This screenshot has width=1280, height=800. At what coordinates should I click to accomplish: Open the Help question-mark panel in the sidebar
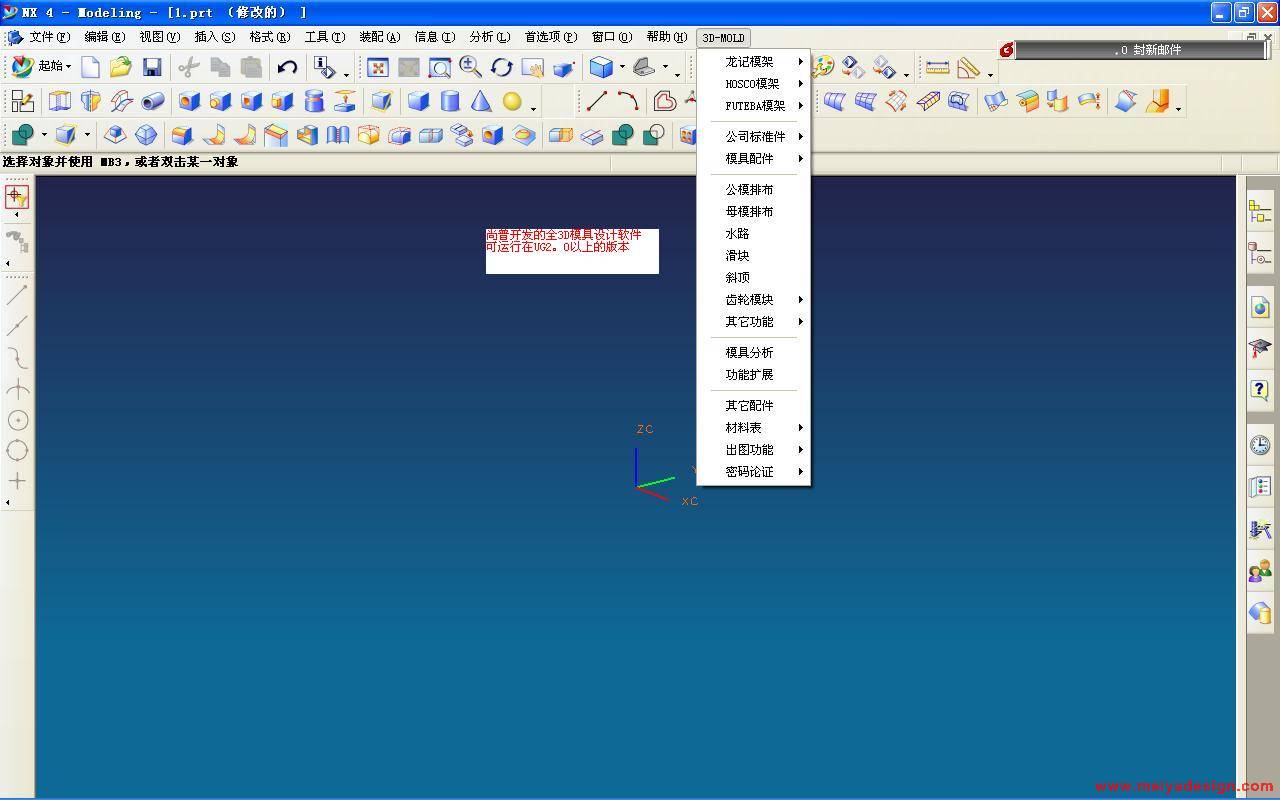[1260, 389]
